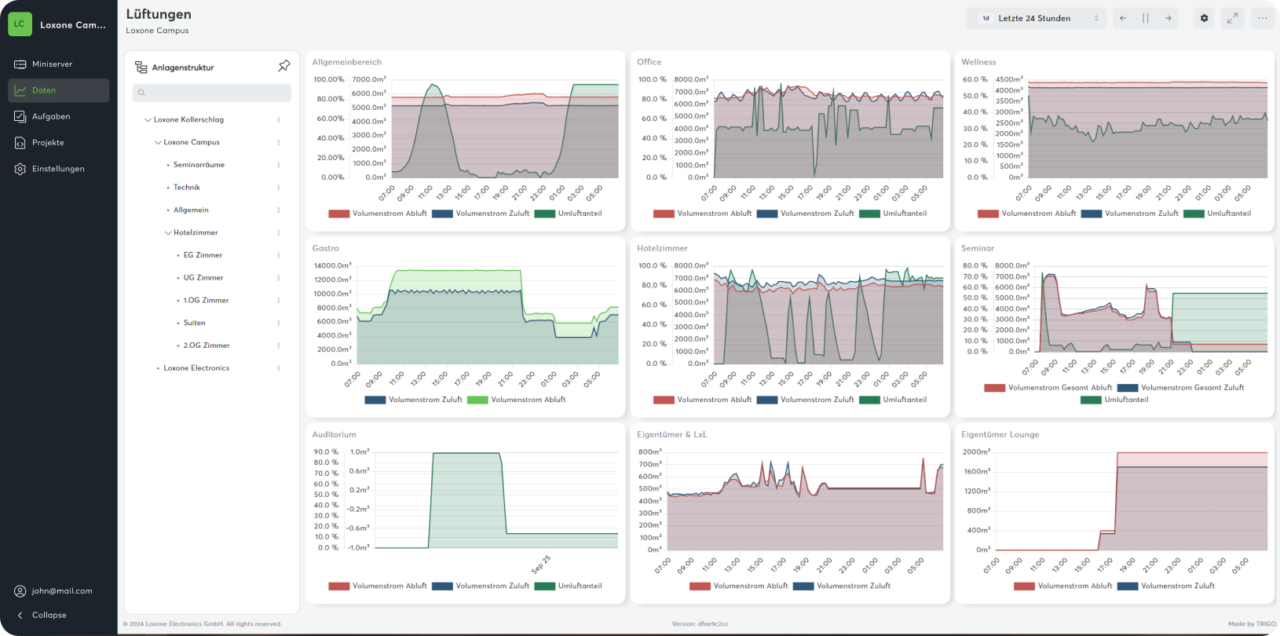Pause live updates with the pause icon
The height and width of the screenshot is (636, 1280).
tap(1144, 17)
